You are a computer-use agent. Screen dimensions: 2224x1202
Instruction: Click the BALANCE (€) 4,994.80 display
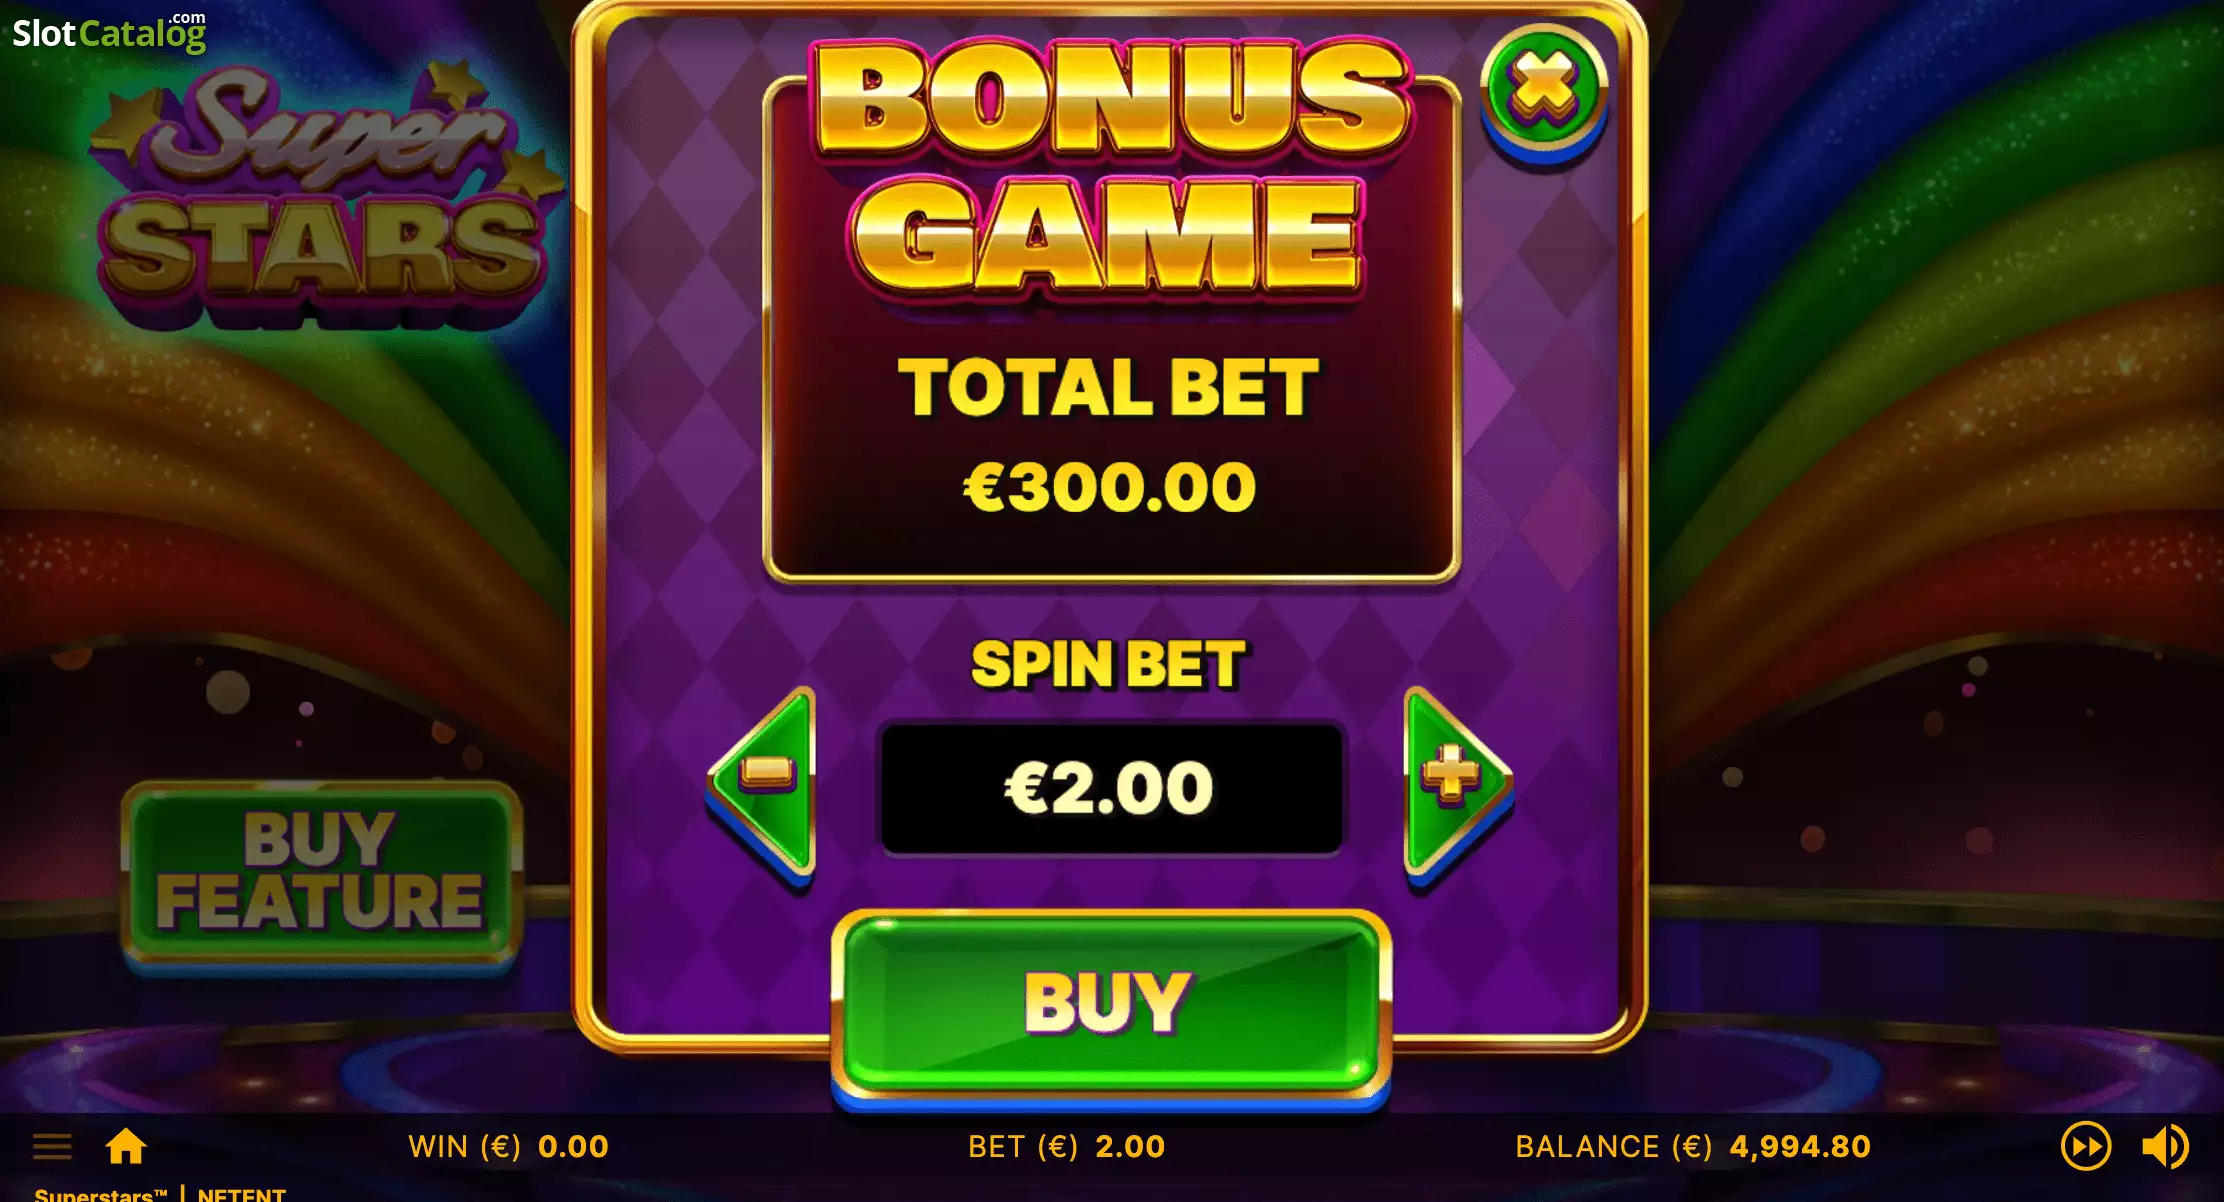pyautogui.click(x=1693, y=1146)
